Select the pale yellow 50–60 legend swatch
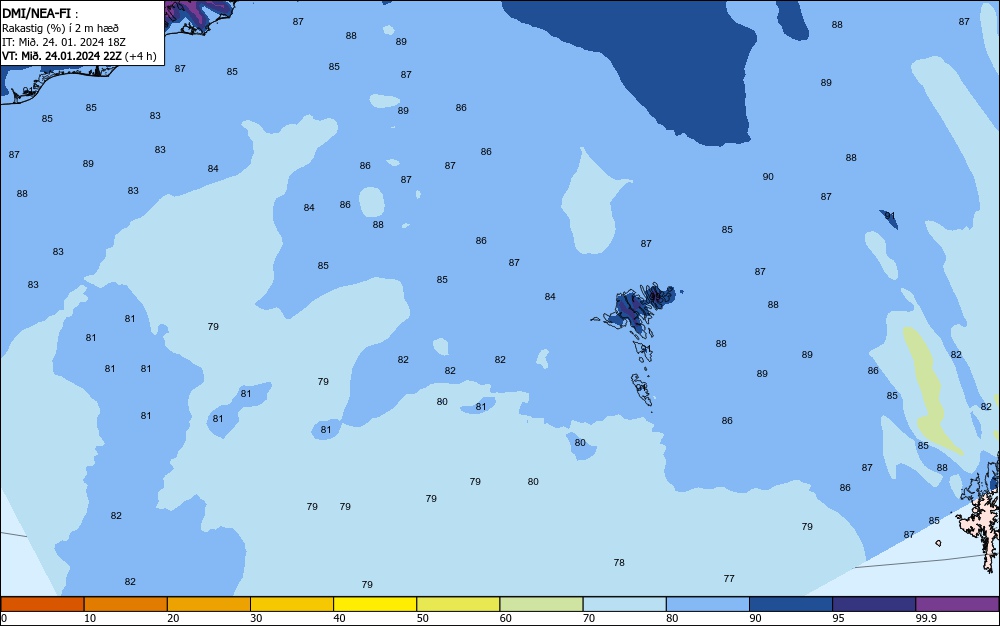 (459, 604)
